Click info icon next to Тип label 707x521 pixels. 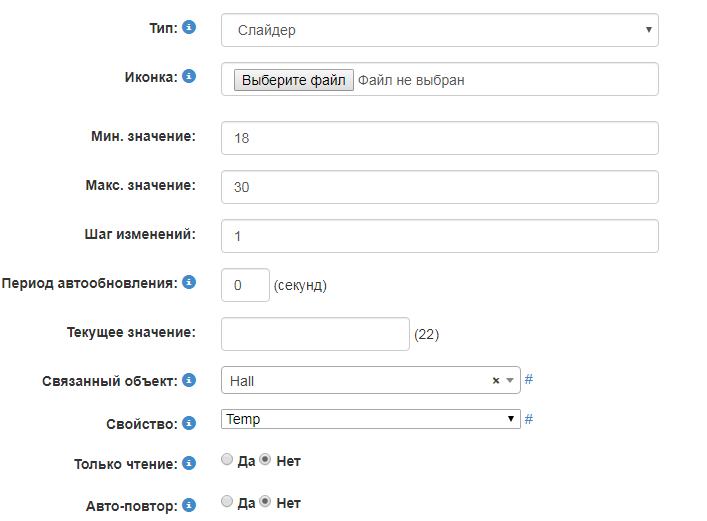pos(189,28)
